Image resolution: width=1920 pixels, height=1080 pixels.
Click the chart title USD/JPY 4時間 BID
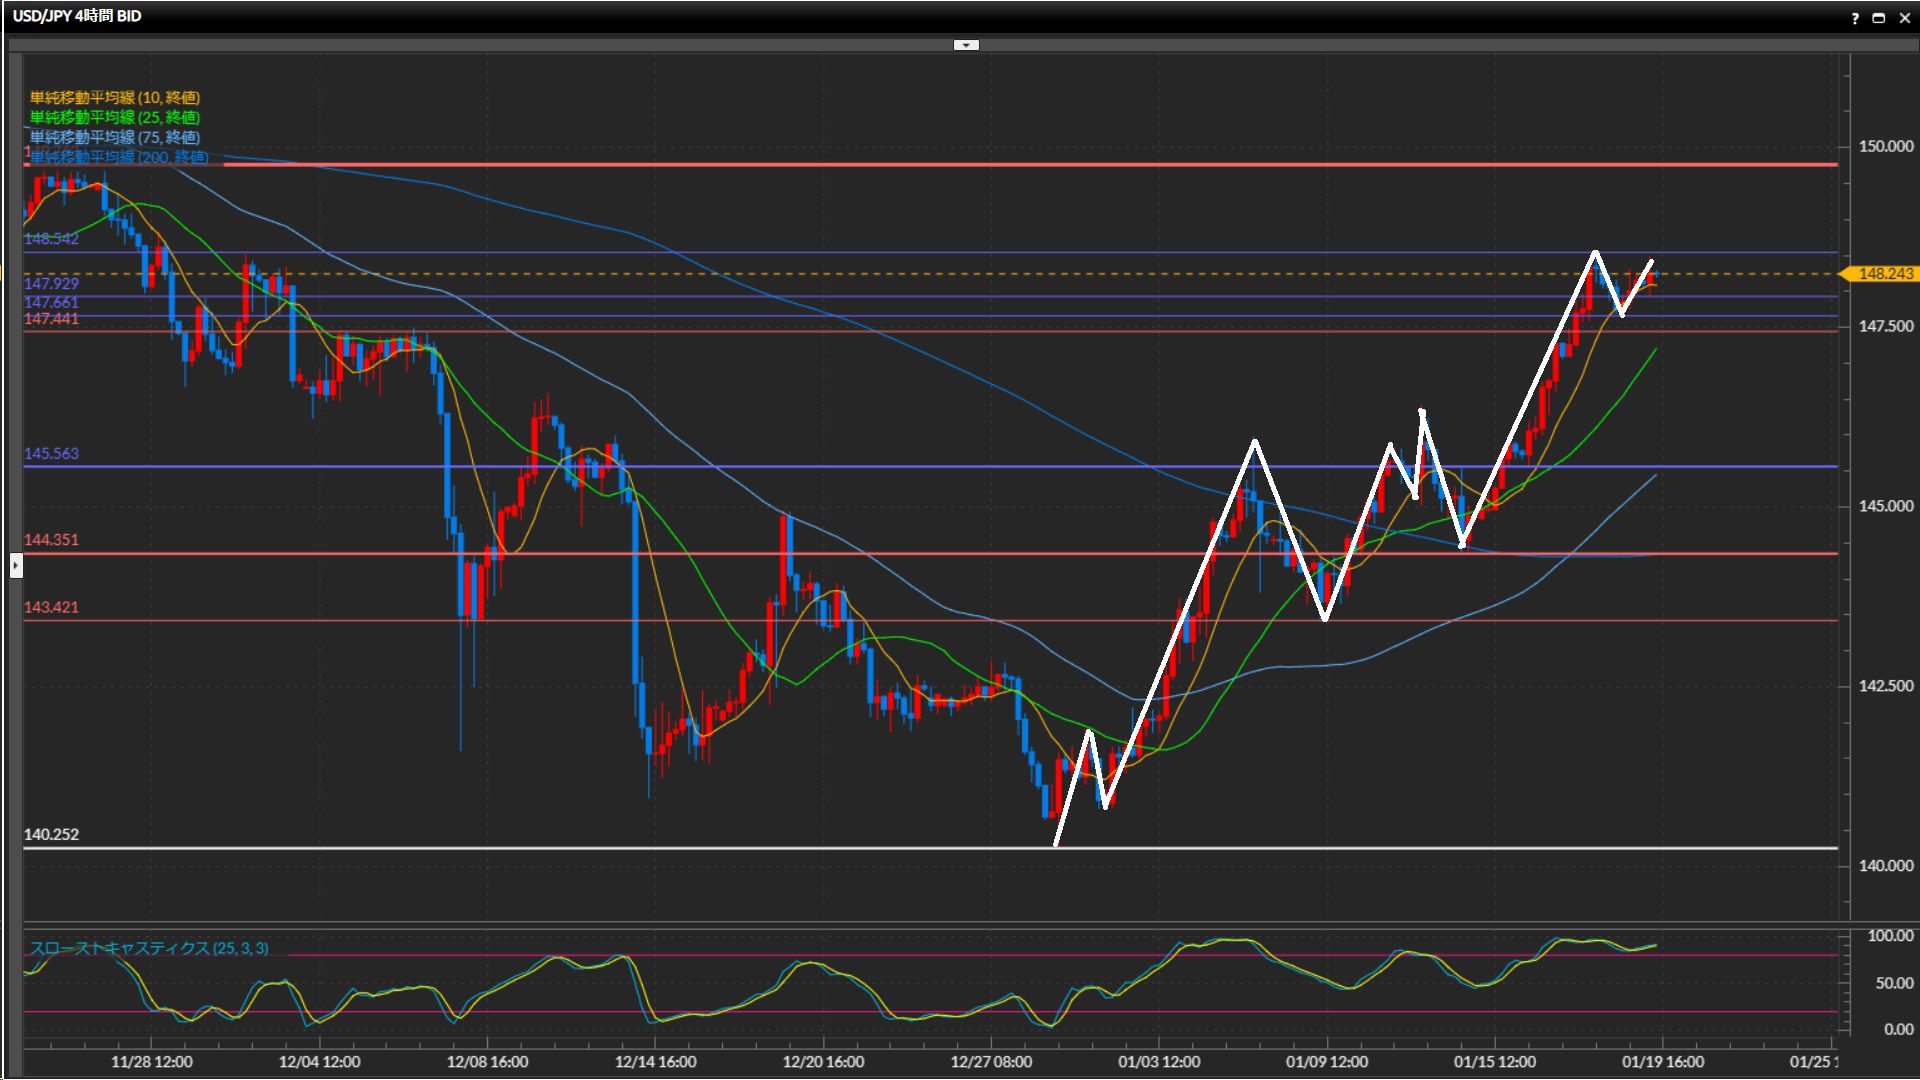[x=77, y=16]
